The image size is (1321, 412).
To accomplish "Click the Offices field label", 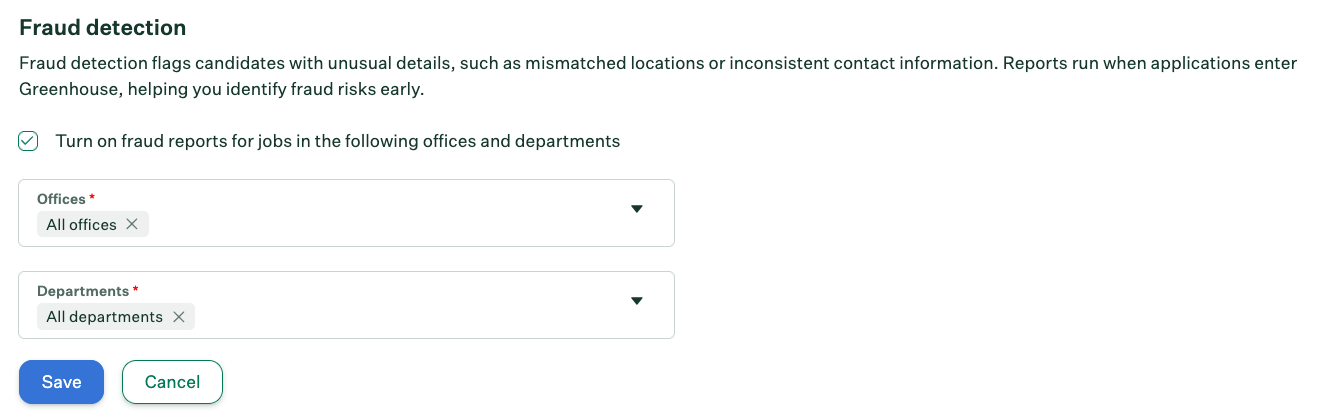I will coord(61,199).
